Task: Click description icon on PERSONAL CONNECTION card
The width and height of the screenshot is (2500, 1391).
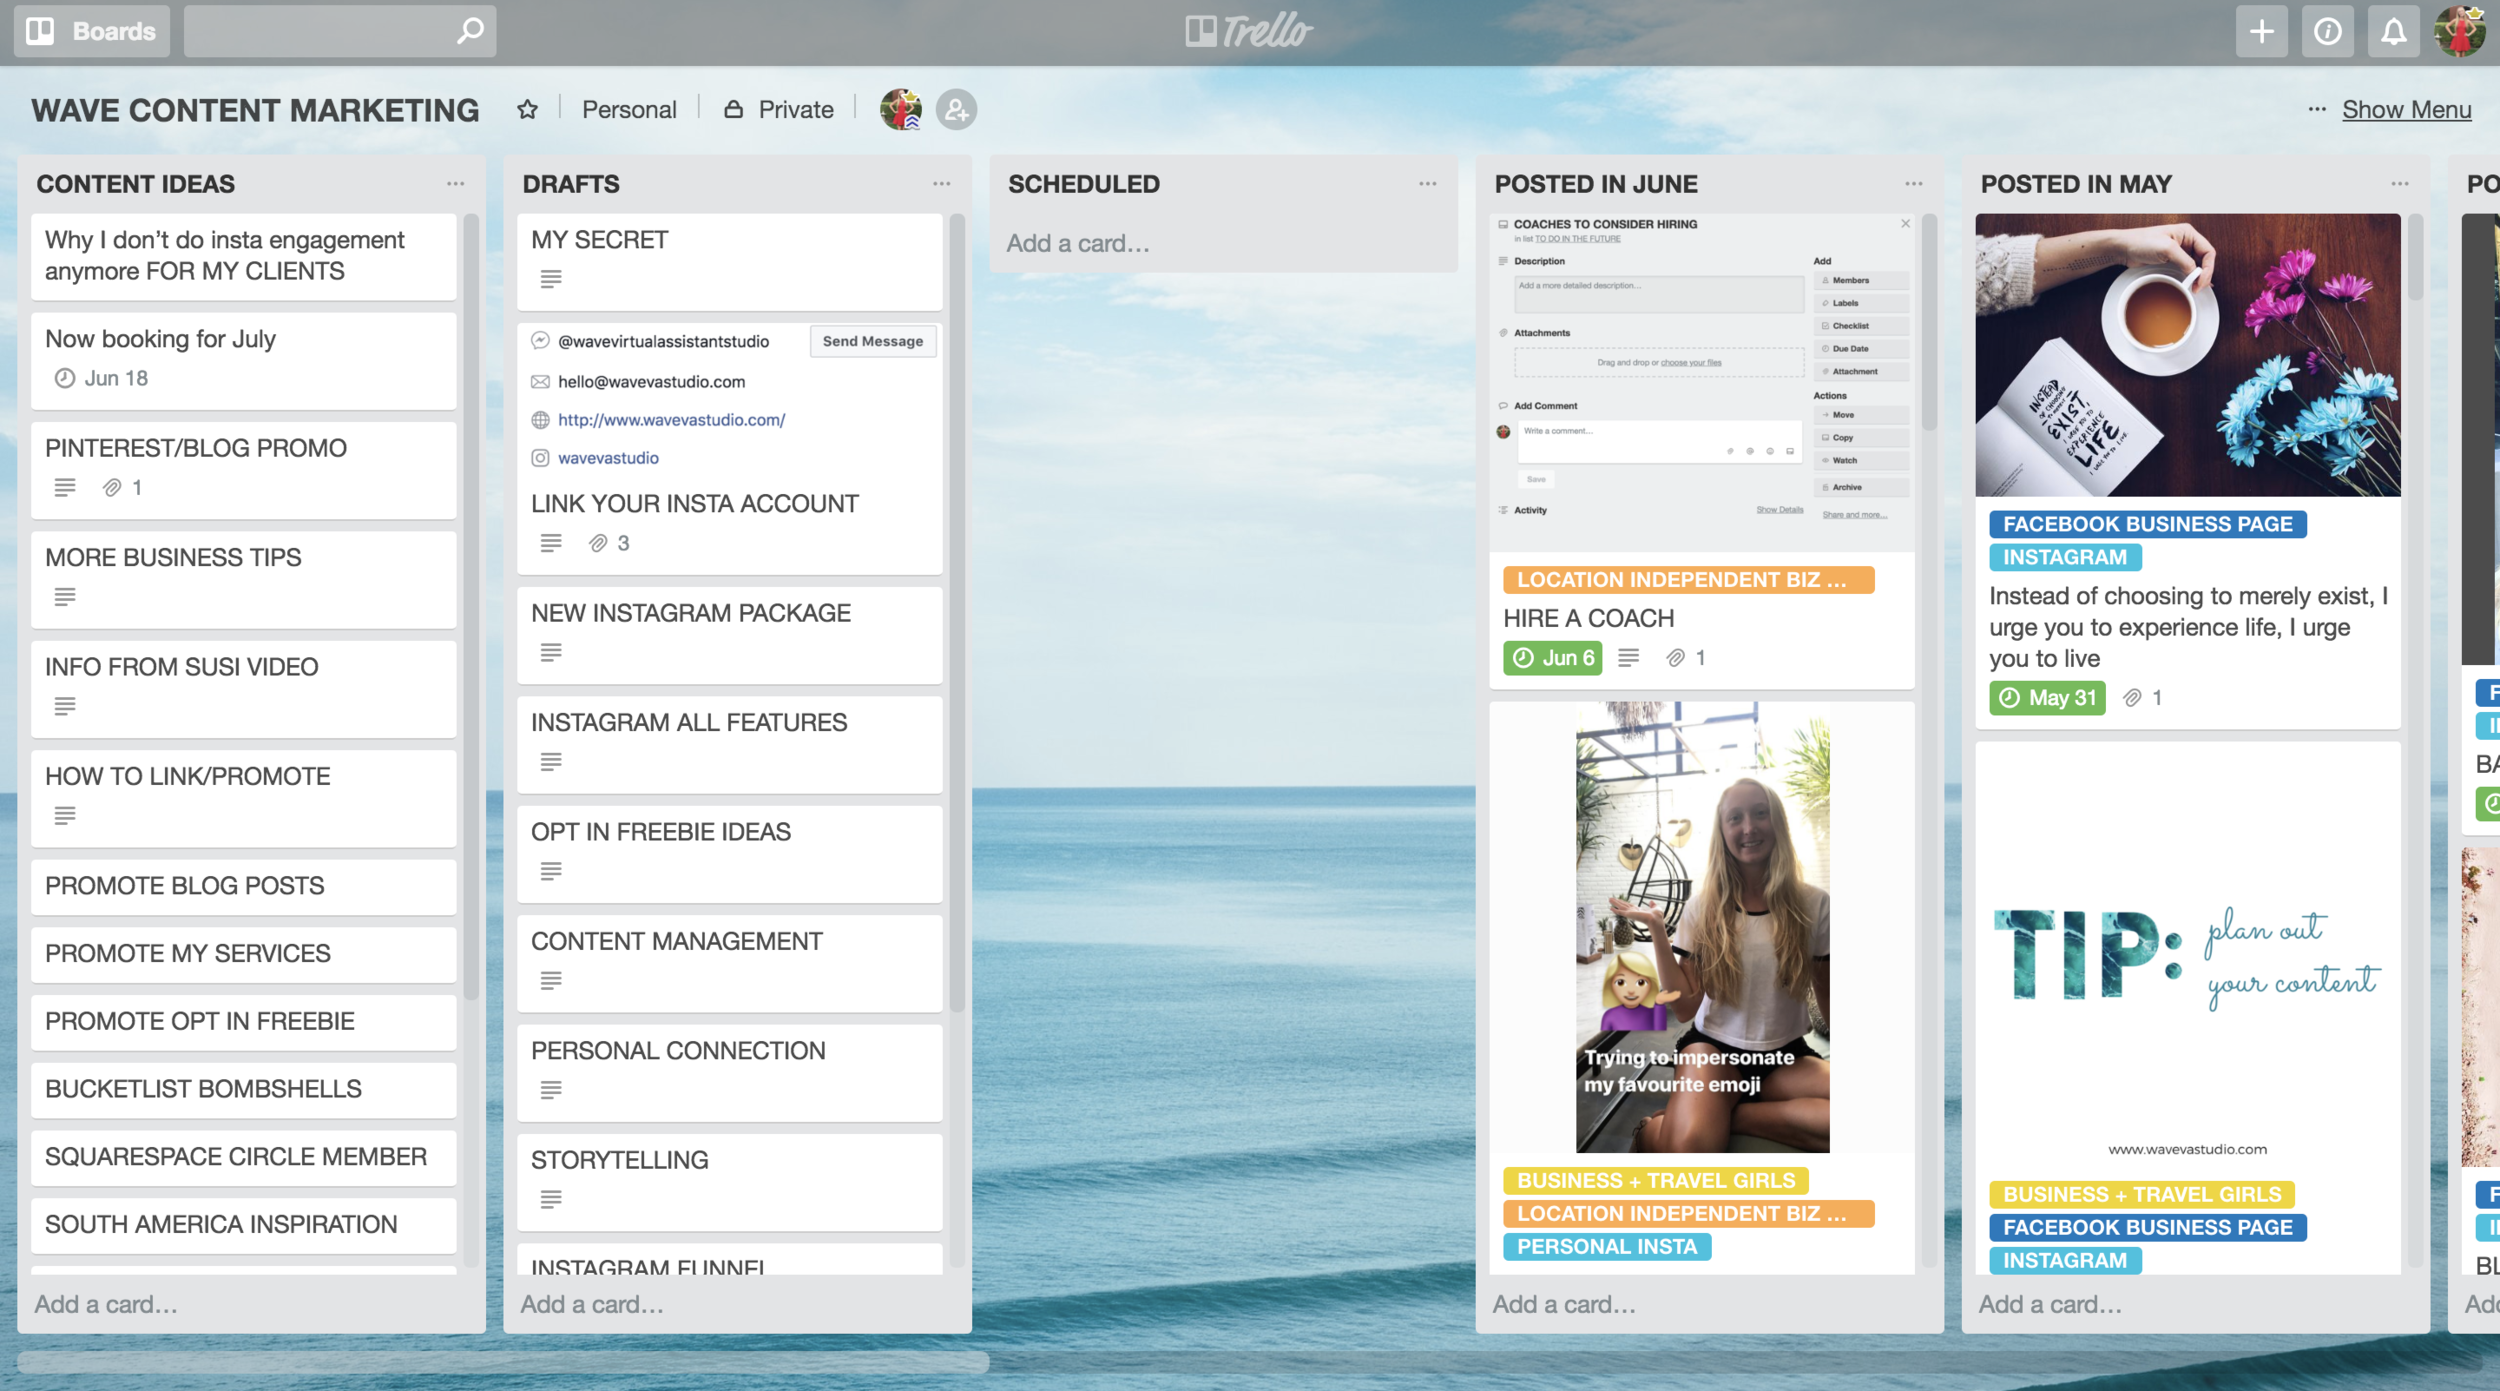Action: tap(551, 1090)
